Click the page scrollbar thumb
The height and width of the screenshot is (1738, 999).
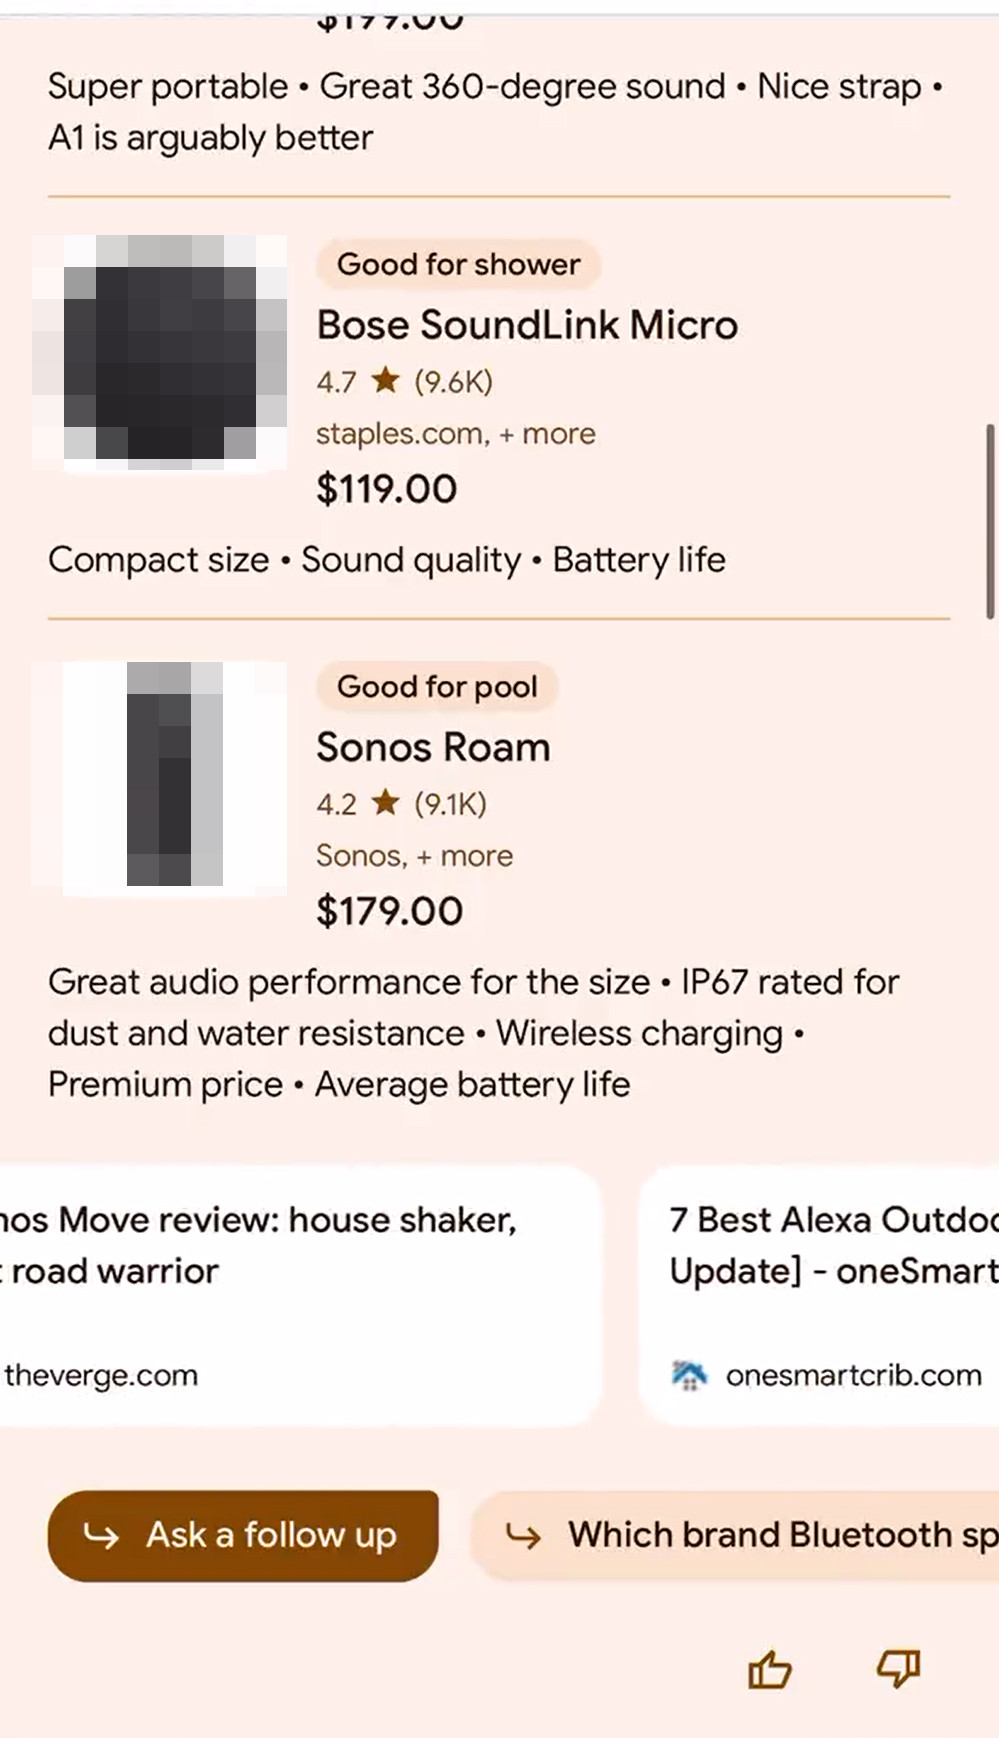(990, 522)
